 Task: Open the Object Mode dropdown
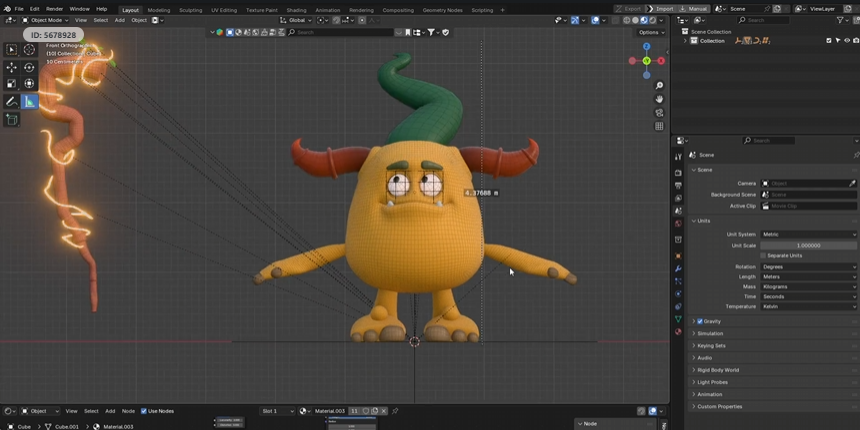point(45,20)
